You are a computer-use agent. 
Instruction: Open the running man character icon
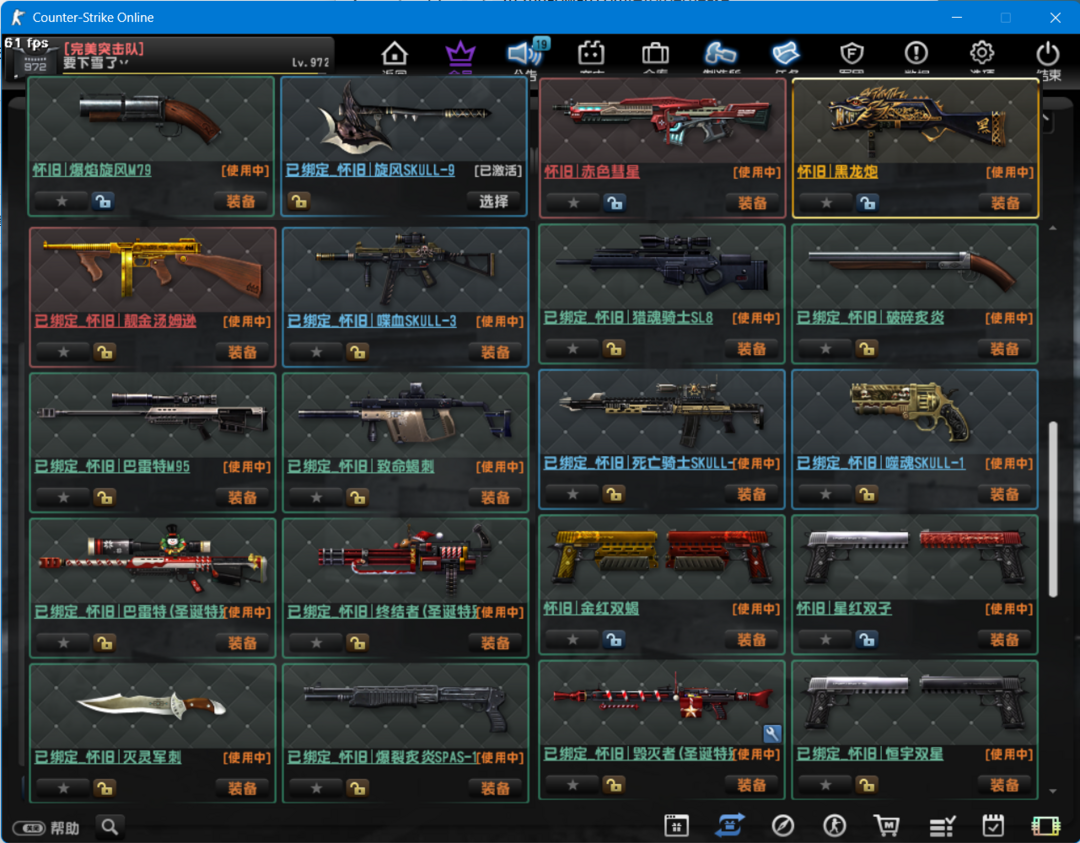click(835, 825)
